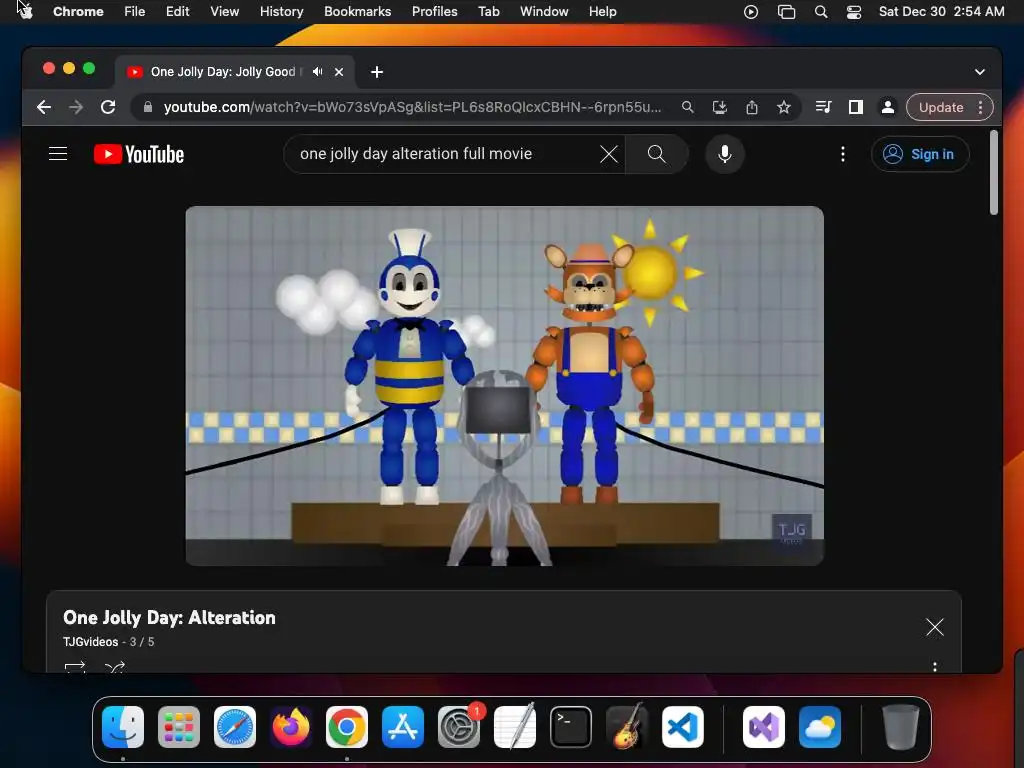Open Visual Studio Code from Dock

pos(682,727)
